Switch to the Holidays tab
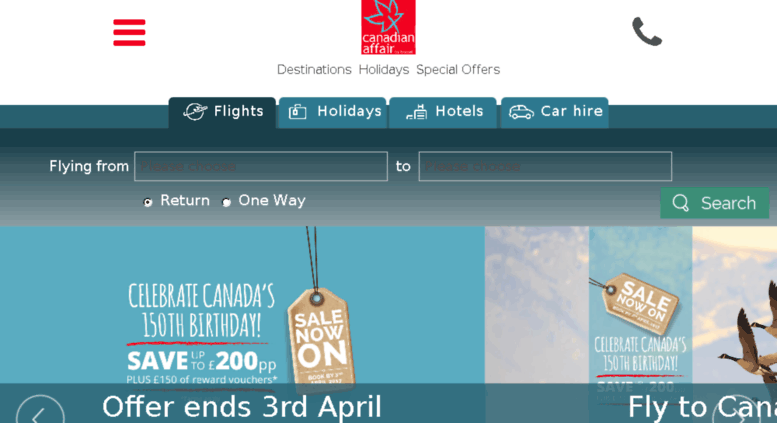 tap(333, 112)
